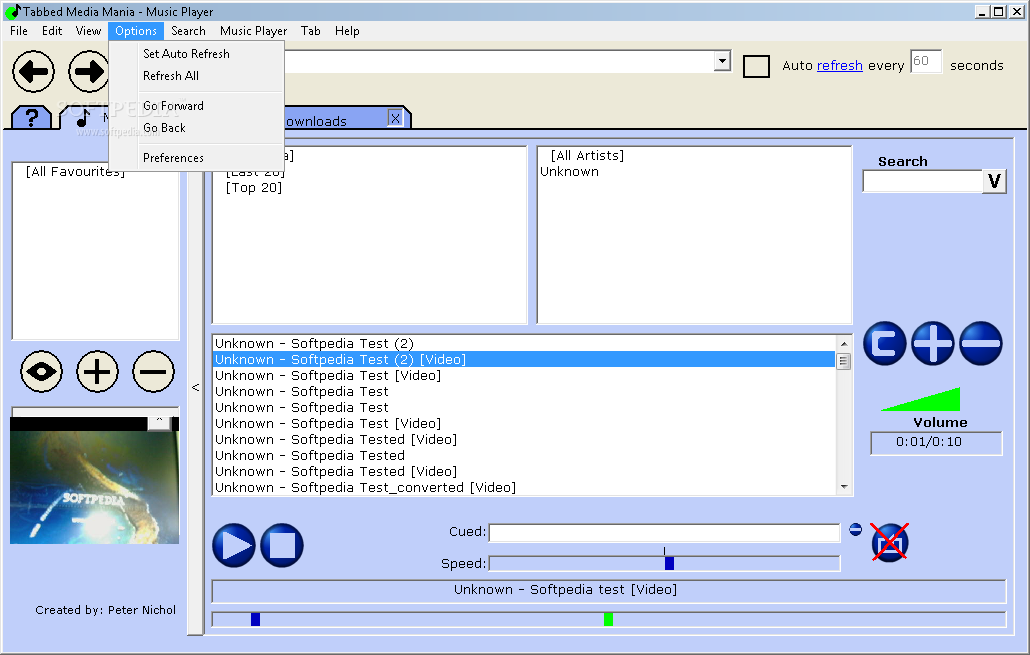This screenshot has width=1030, height=655.
Task: Select 'Unknown - Softpedia Test (2)' first row
Action: click(524, 344)
